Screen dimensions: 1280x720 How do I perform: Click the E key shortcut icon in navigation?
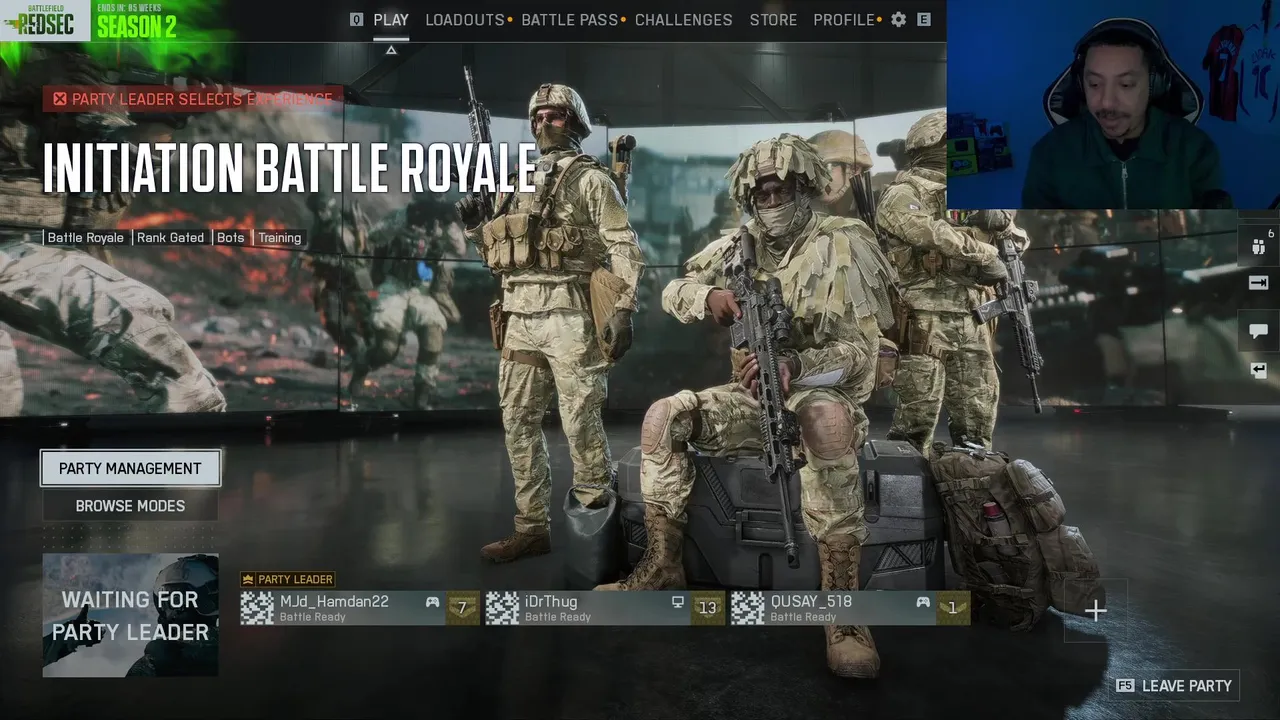(x=924, y=19)
